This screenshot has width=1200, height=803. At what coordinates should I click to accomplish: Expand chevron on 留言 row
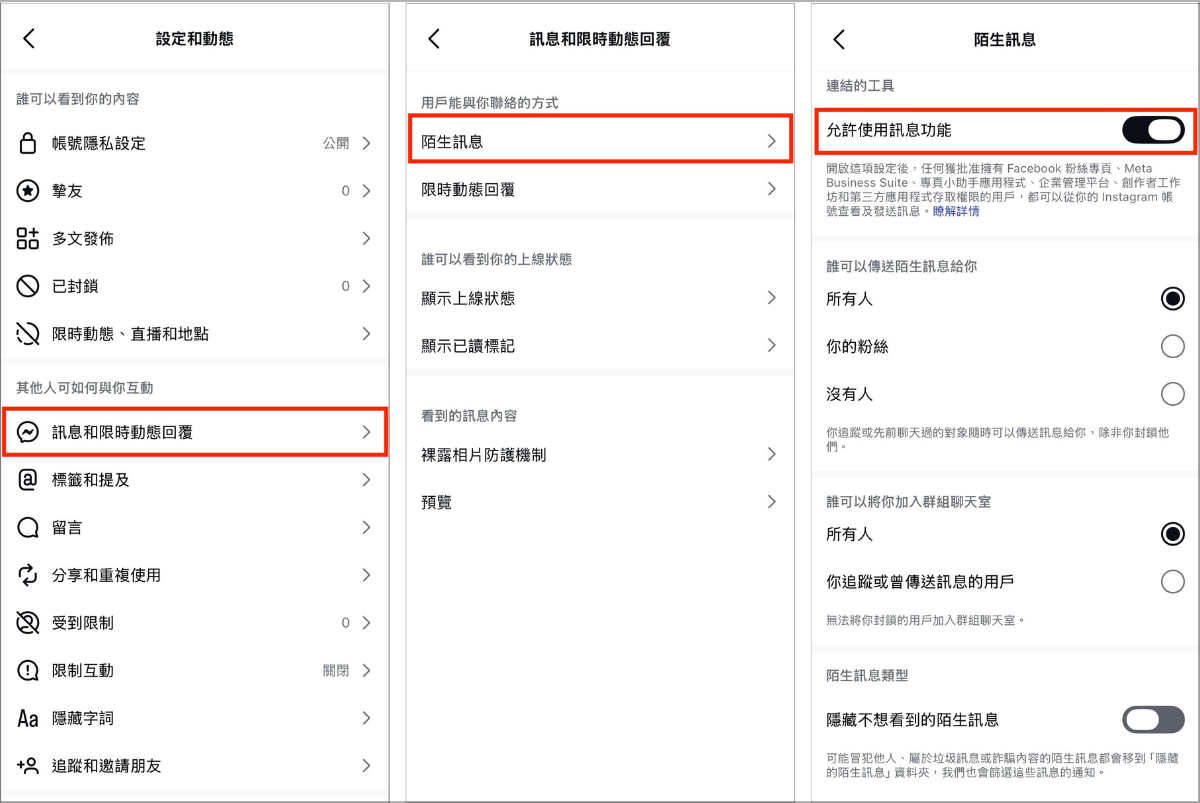coord(366,527)
